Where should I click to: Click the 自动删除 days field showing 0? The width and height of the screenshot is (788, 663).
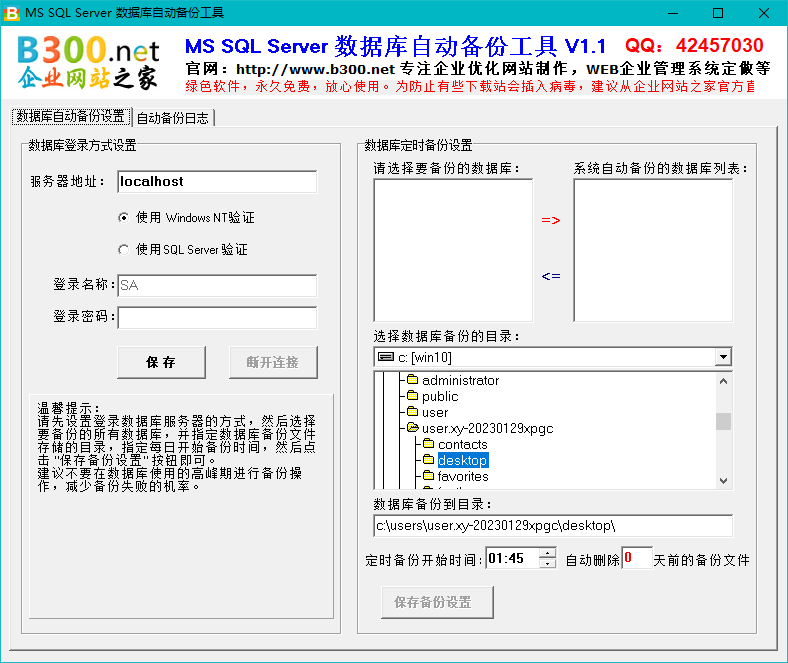pyautogui.click(x=637, y=558)
